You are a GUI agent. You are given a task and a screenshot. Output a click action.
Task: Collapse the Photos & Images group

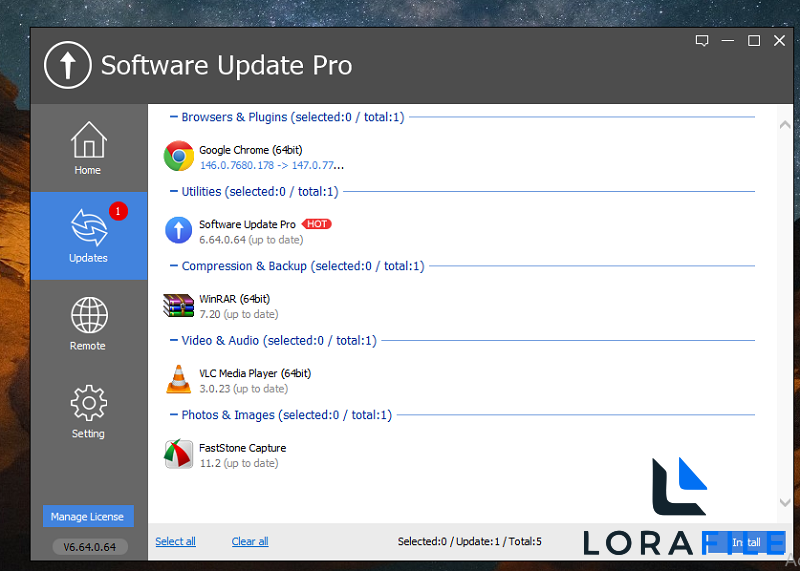pos(173,415)
